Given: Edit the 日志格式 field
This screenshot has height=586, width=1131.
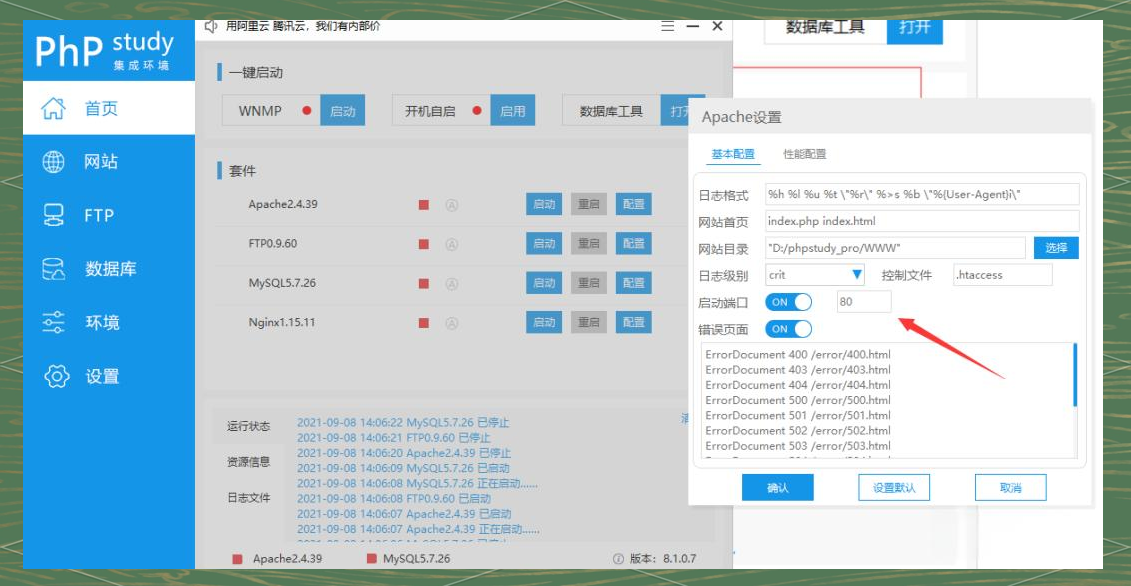Looking at the screenshot, I should tap(922, 195).
